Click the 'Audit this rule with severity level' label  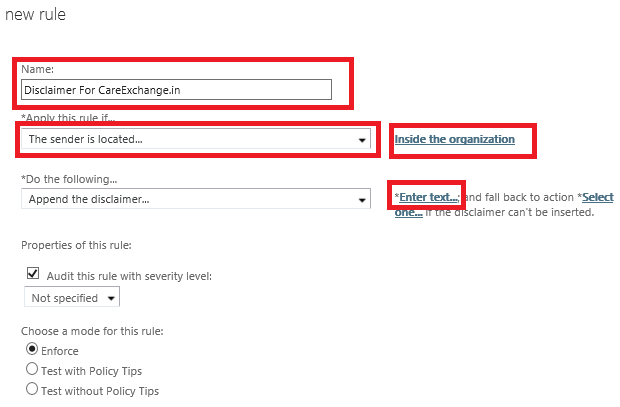point(129,276)
